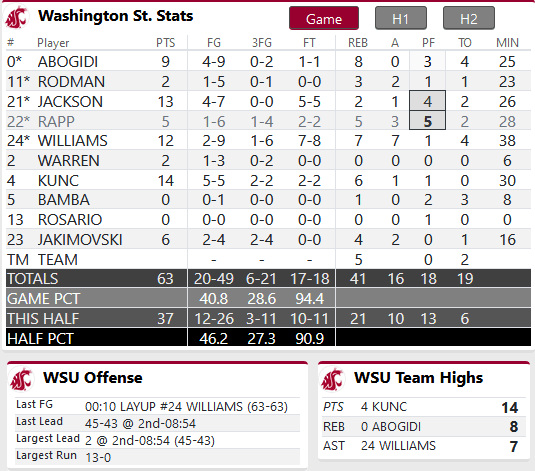Click the Cougar logo in WSU Offense panel
Image resolution: width=535 pixels, height=471 pixels.
click(22, 379)
